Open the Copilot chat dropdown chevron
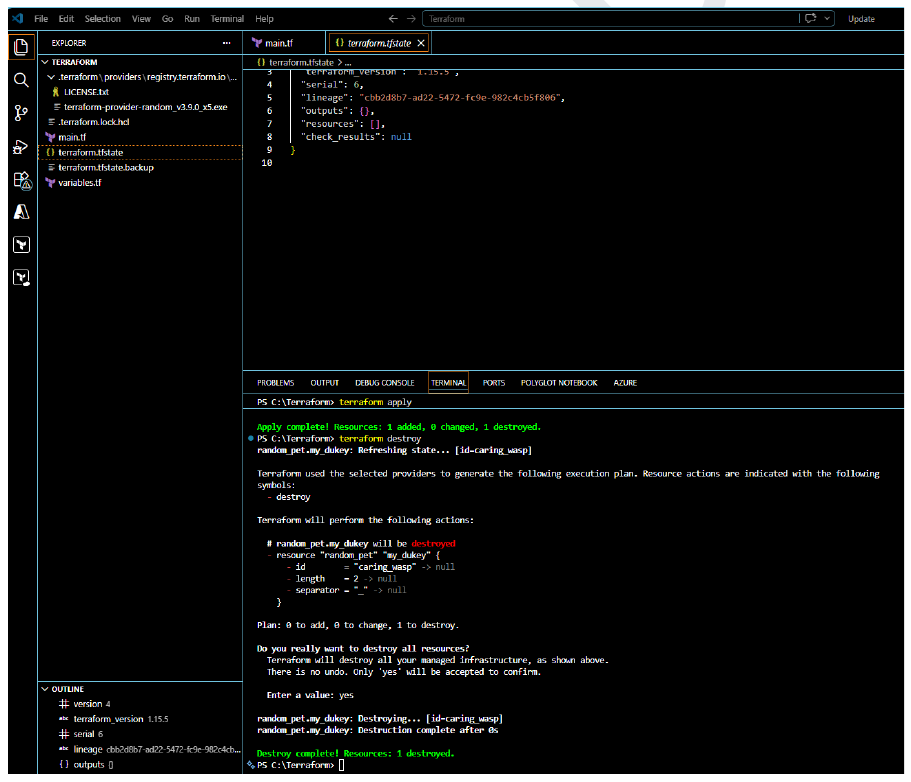The height and width of the screenshot is (782, 911). (827, 19)
